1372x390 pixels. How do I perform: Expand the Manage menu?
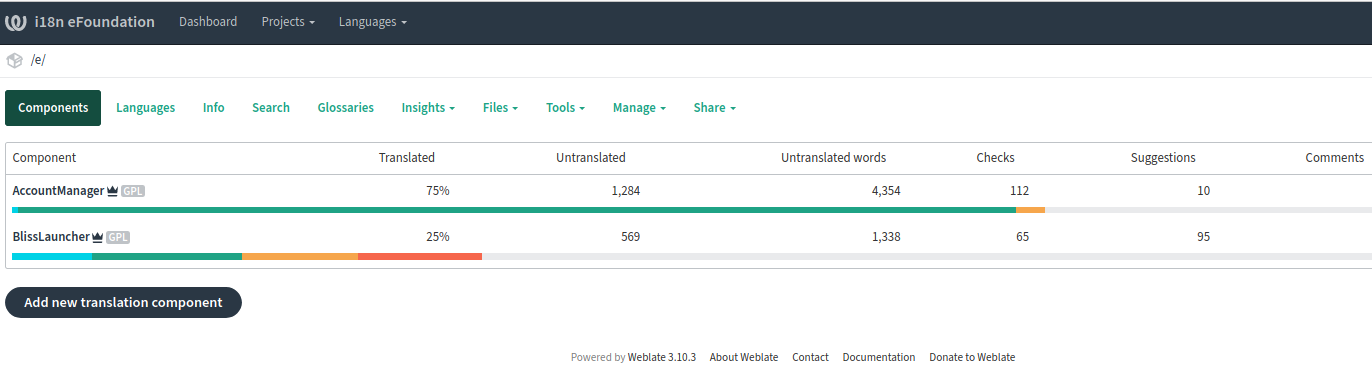coord(639,108)
